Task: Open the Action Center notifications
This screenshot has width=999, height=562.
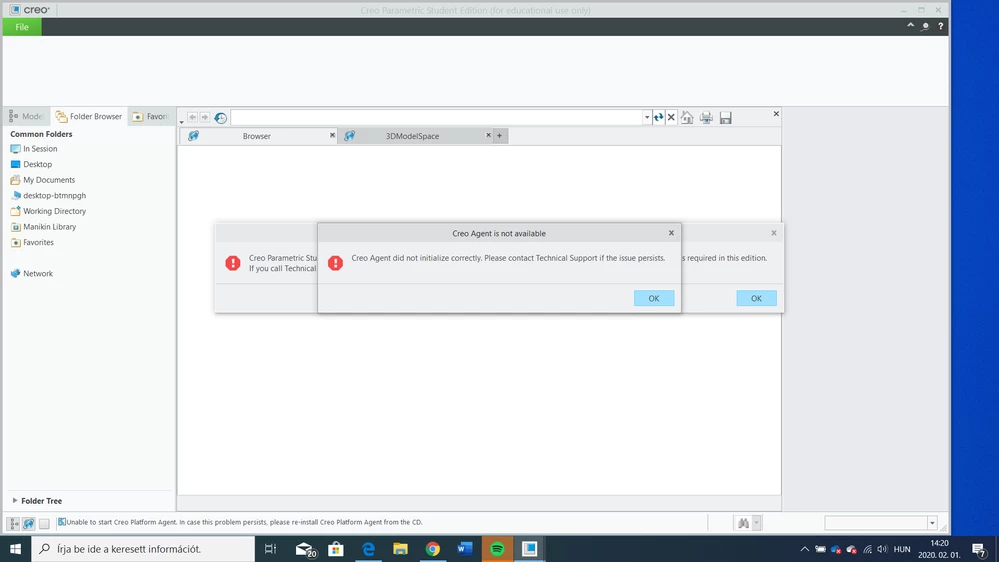Action: pos(979,549)
